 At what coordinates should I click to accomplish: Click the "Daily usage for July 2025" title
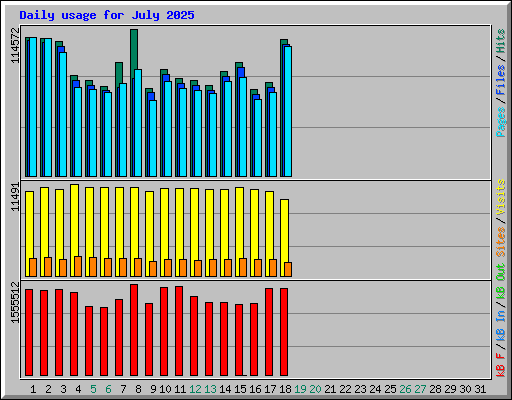coord(107,15)
